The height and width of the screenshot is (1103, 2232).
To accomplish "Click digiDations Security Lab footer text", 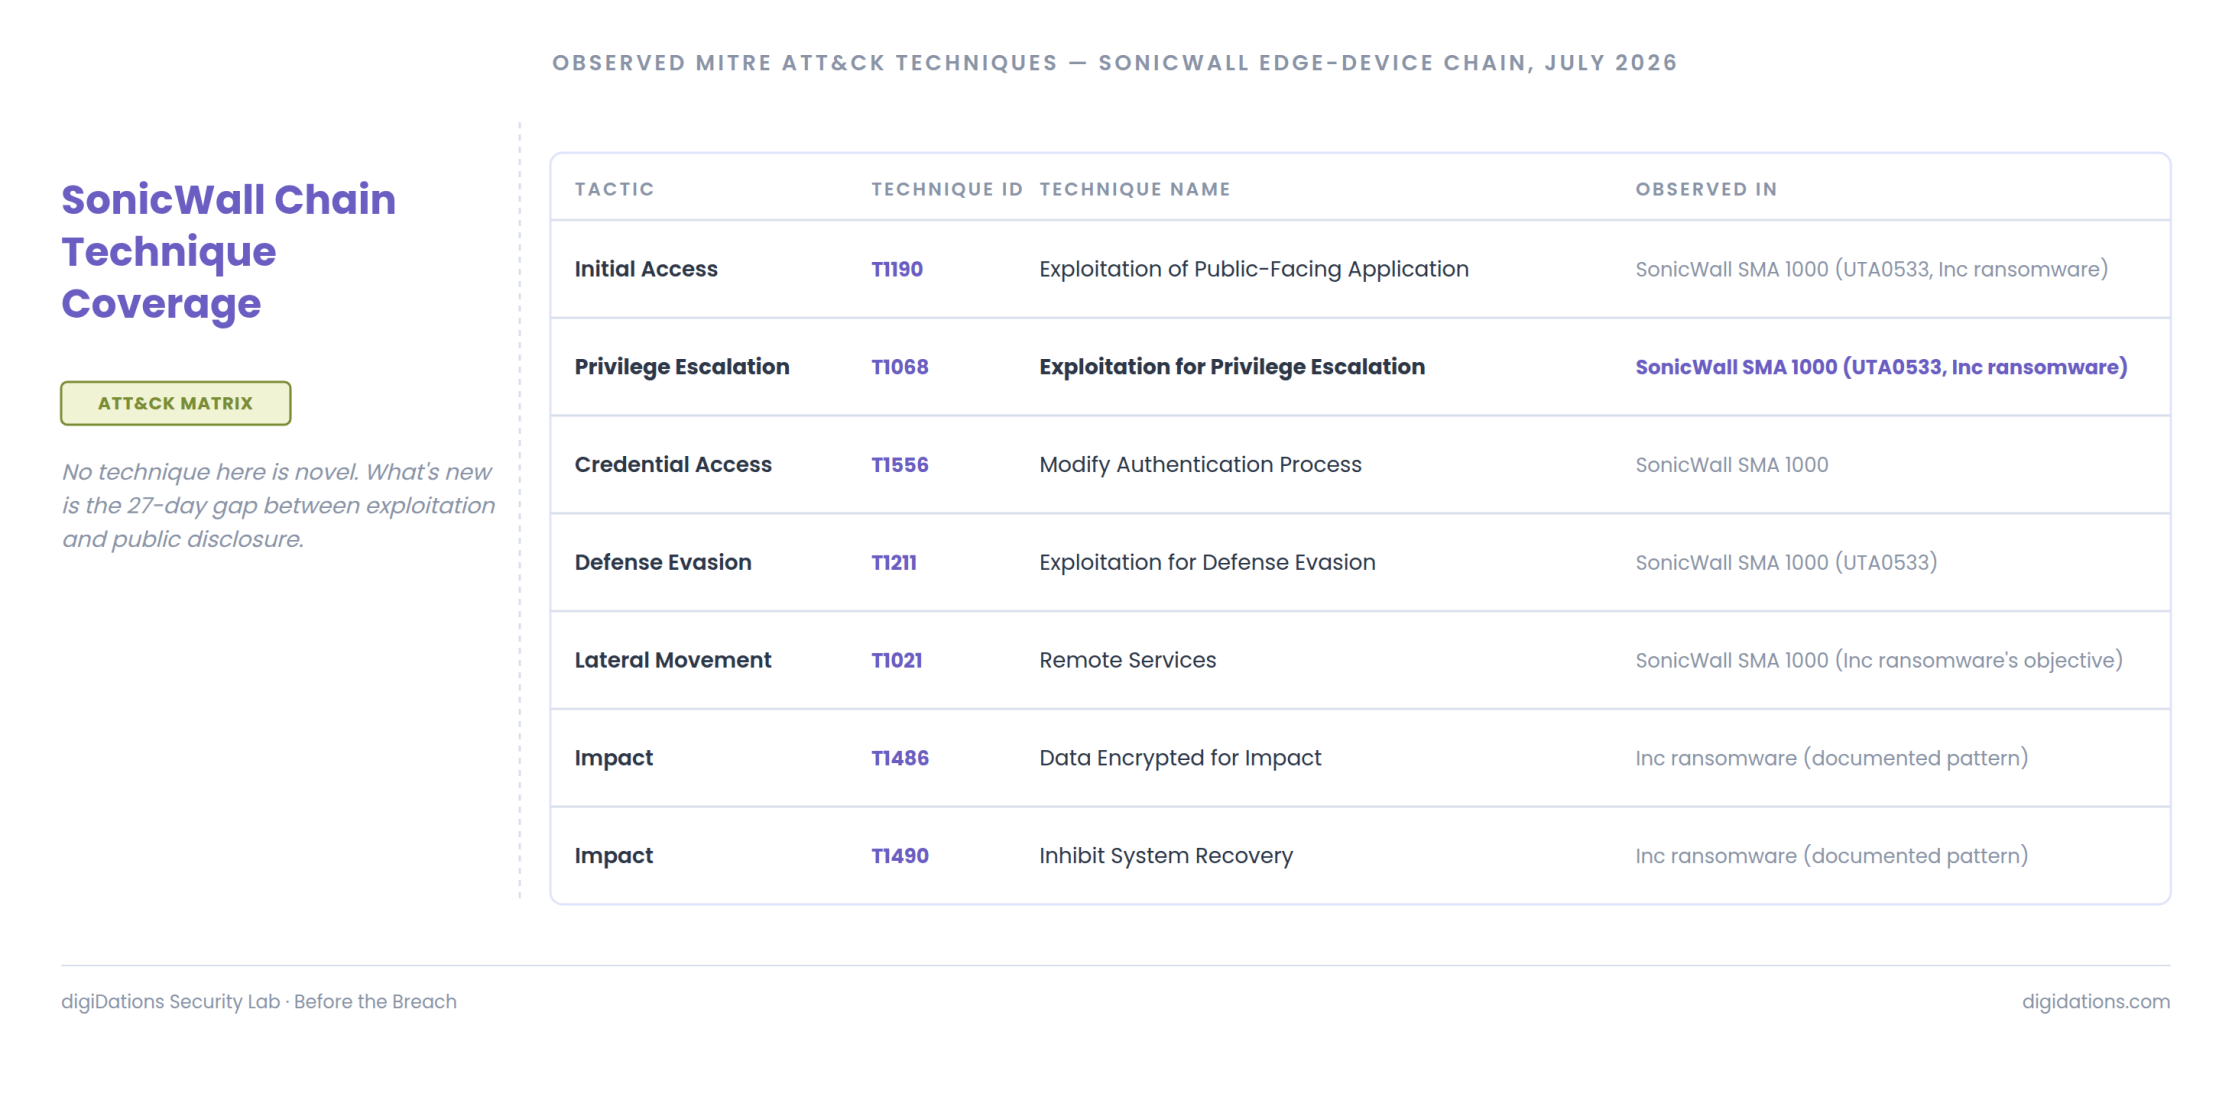I will (x=259, y=1002).
